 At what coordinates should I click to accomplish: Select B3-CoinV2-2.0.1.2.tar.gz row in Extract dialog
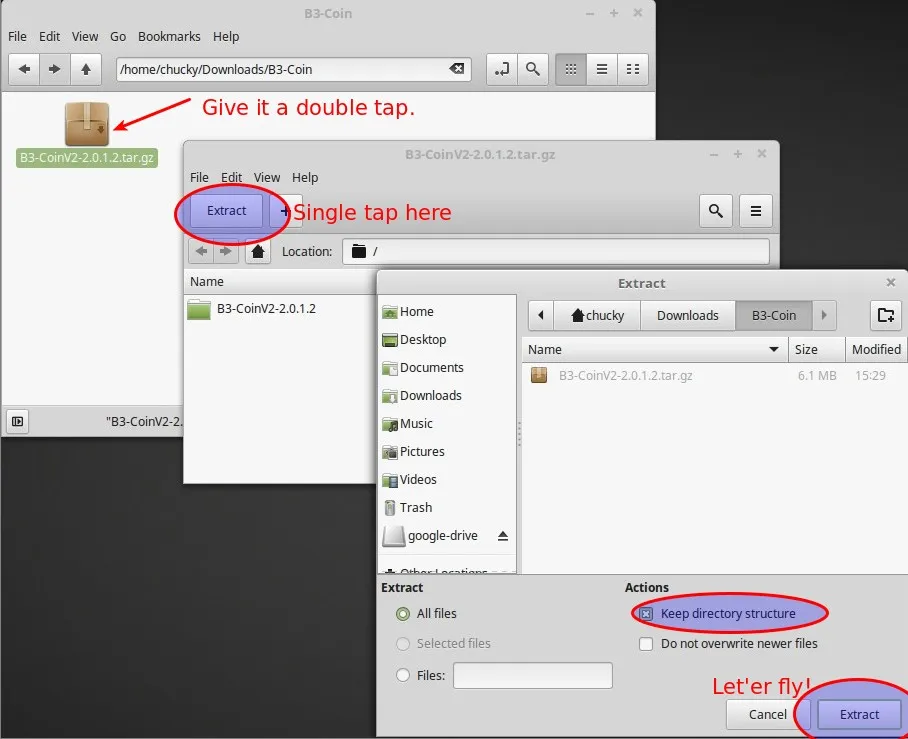coord(714,375)
